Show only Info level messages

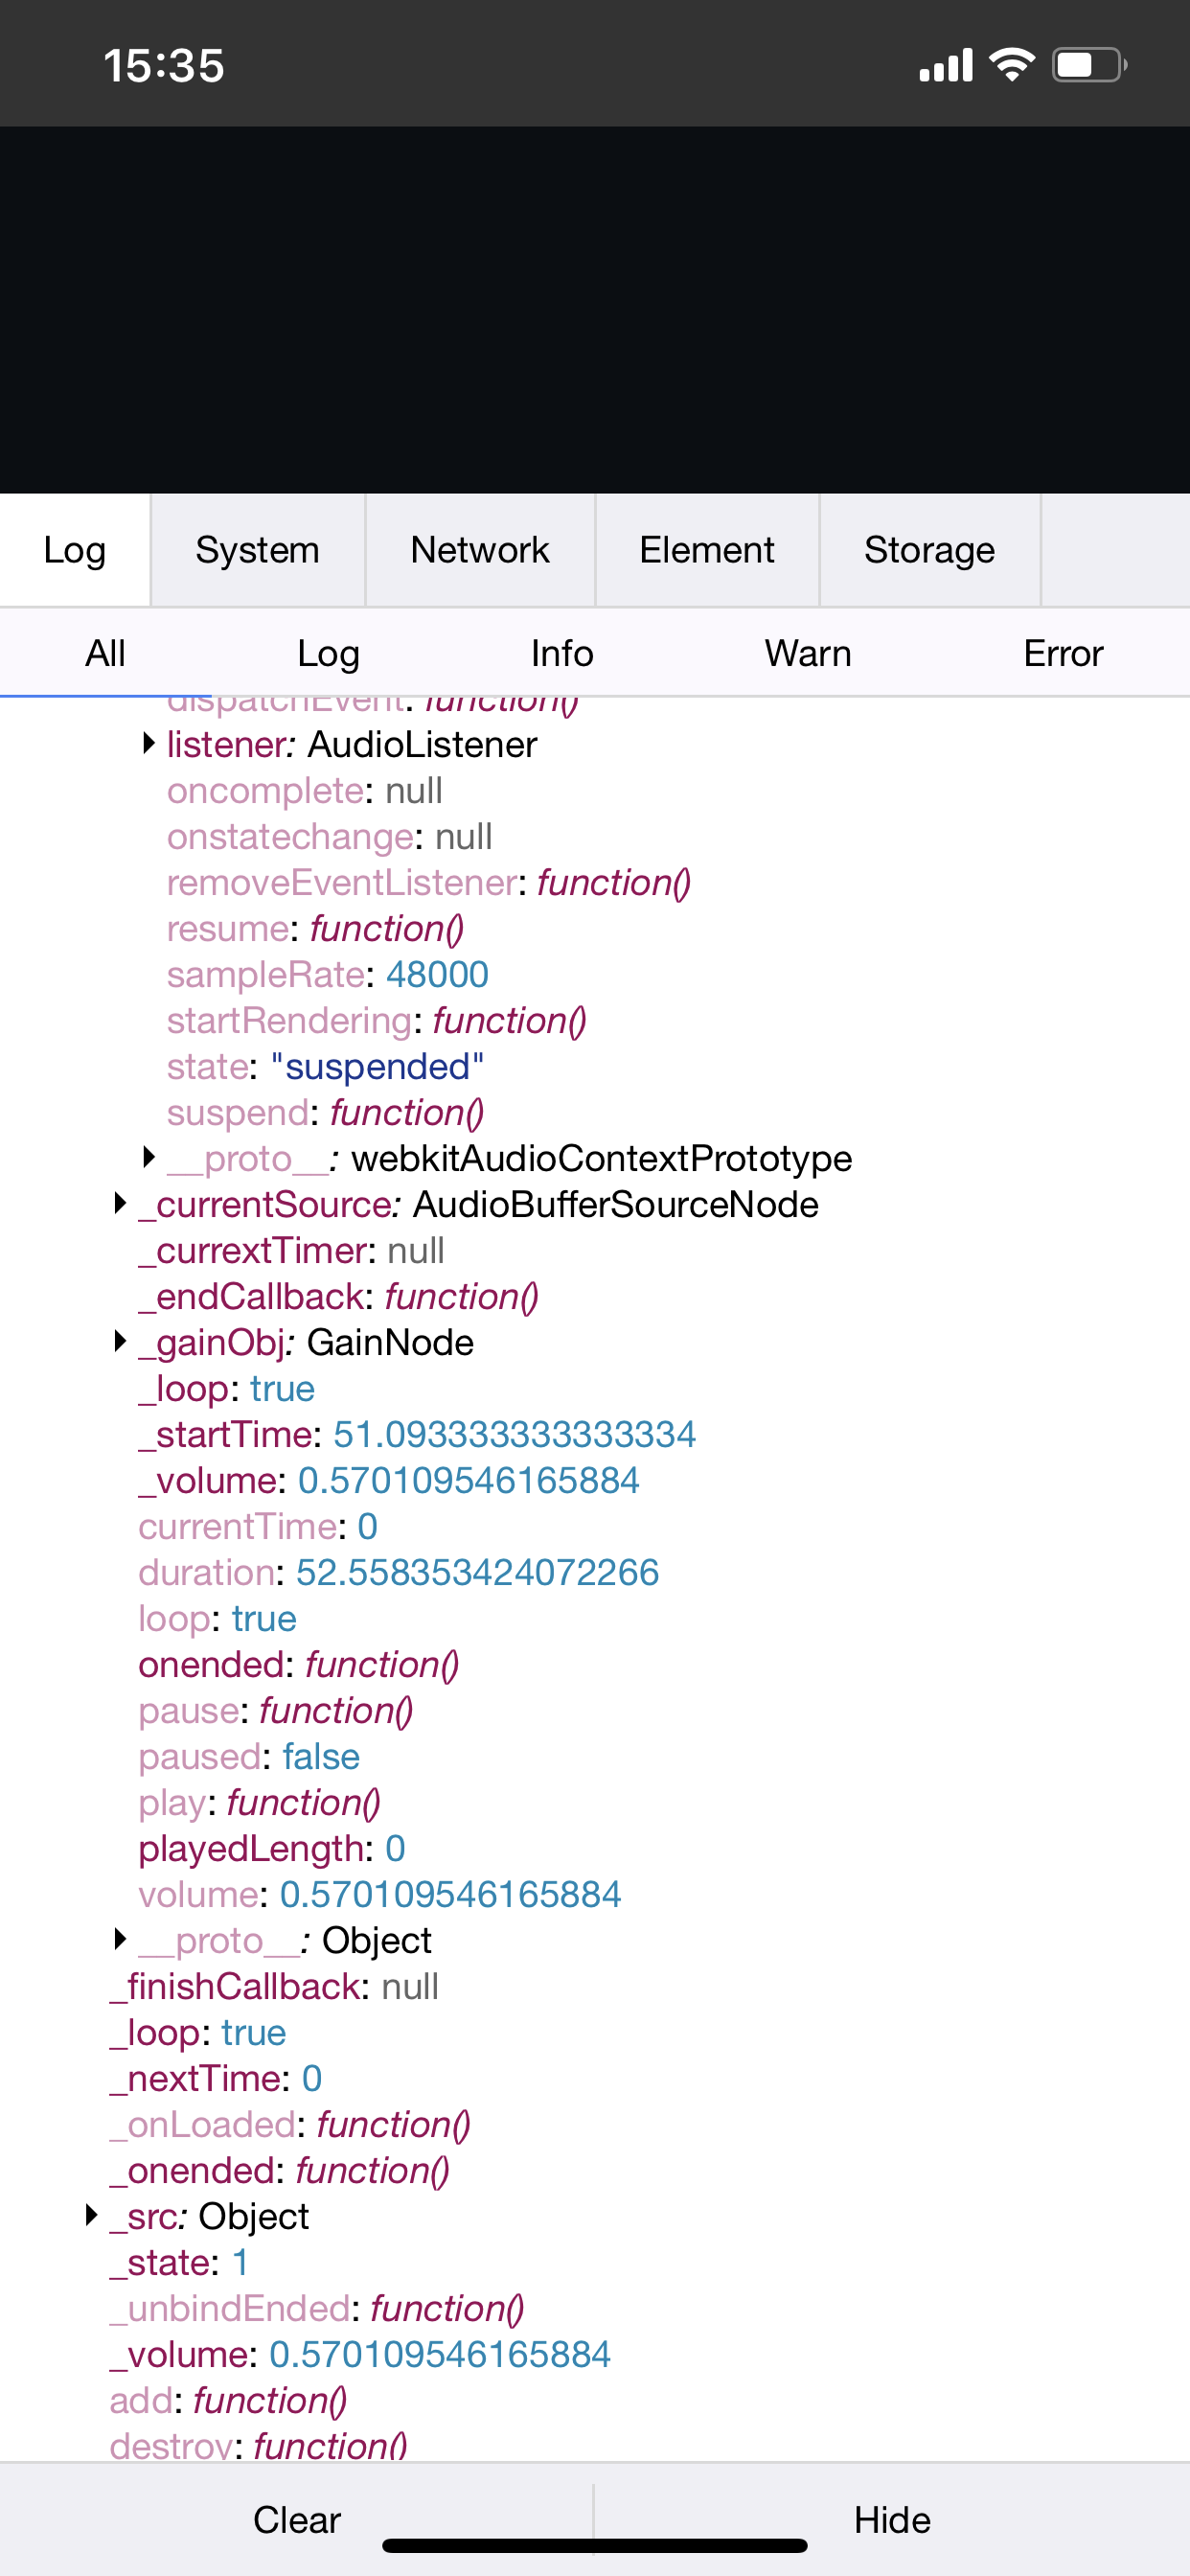click(x=561, y=654)
